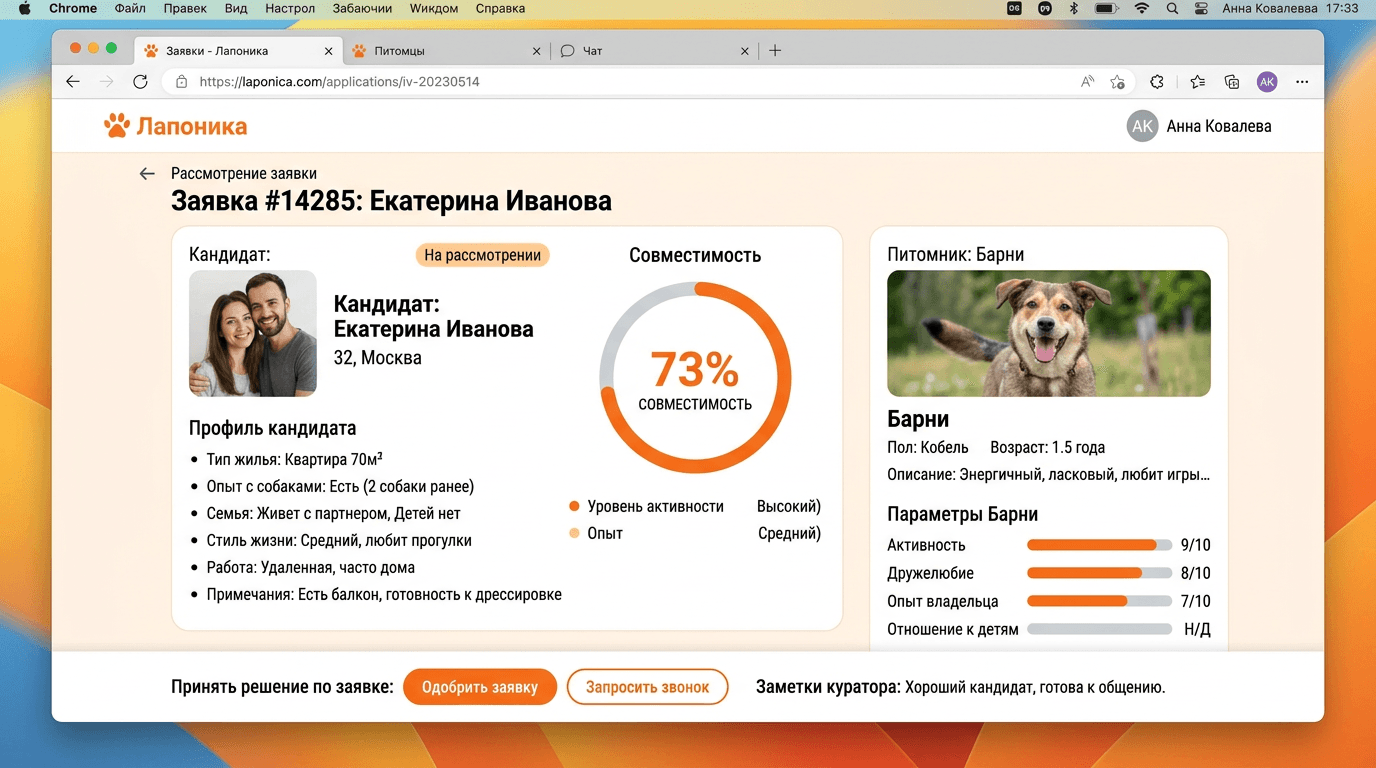Open the Справка menu
The width and height of the screenshot is (1376, 768).
(501, 9)
